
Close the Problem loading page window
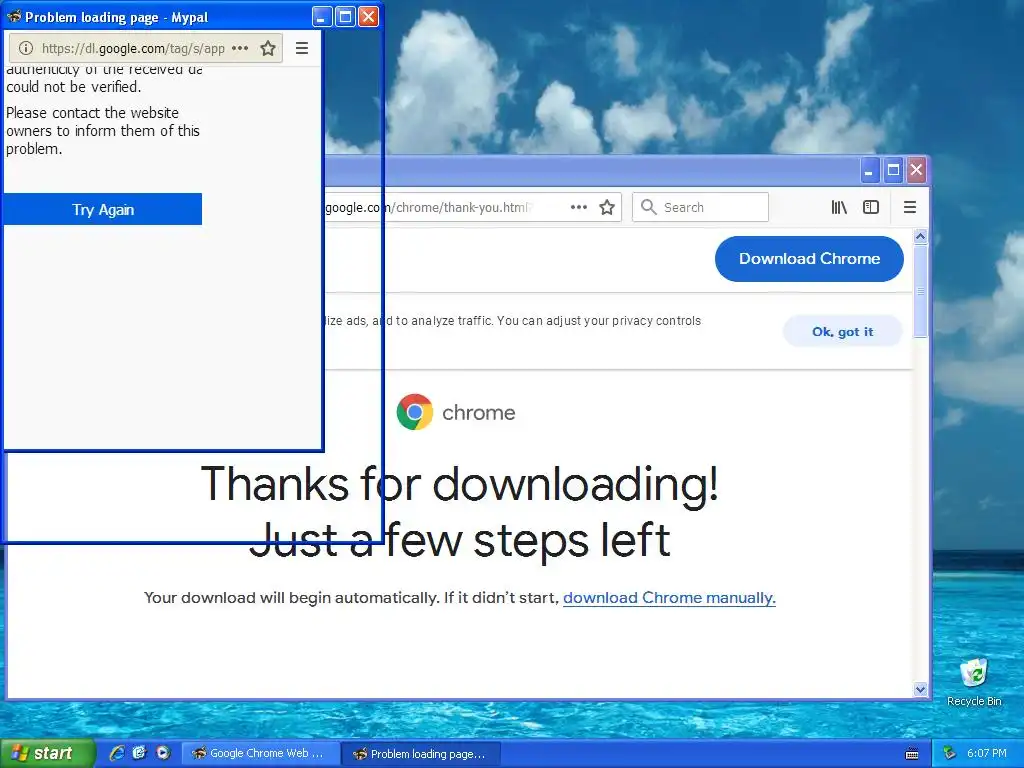click(x=368, y=16)
